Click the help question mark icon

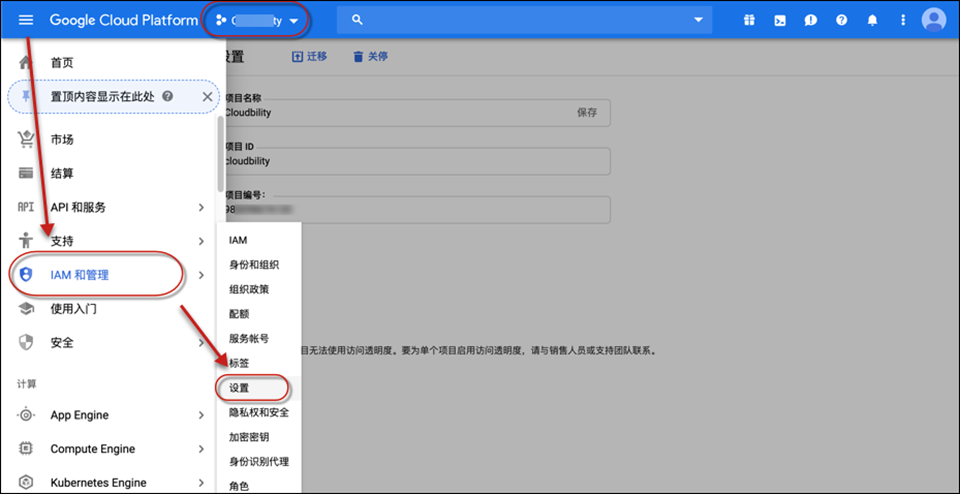pos(841,20)
